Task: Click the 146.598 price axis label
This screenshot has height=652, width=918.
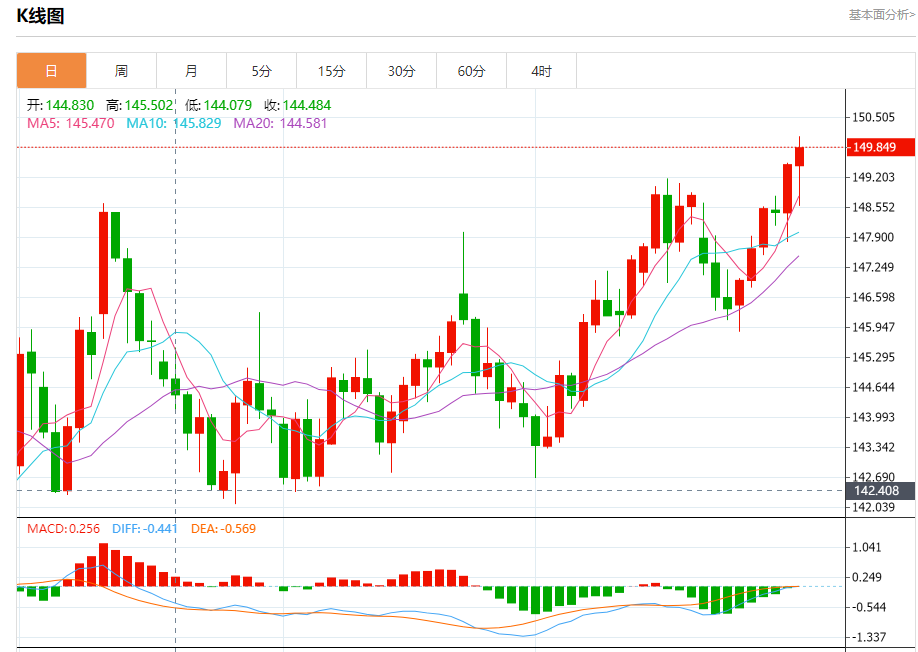Action: click(873, 297)
